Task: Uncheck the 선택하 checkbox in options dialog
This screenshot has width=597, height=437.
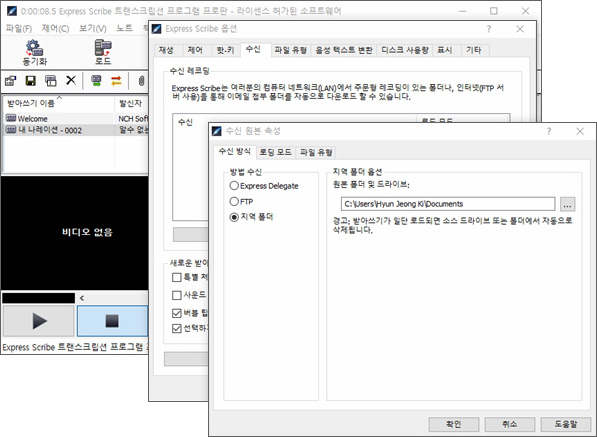Action: [x=176, y=328]
